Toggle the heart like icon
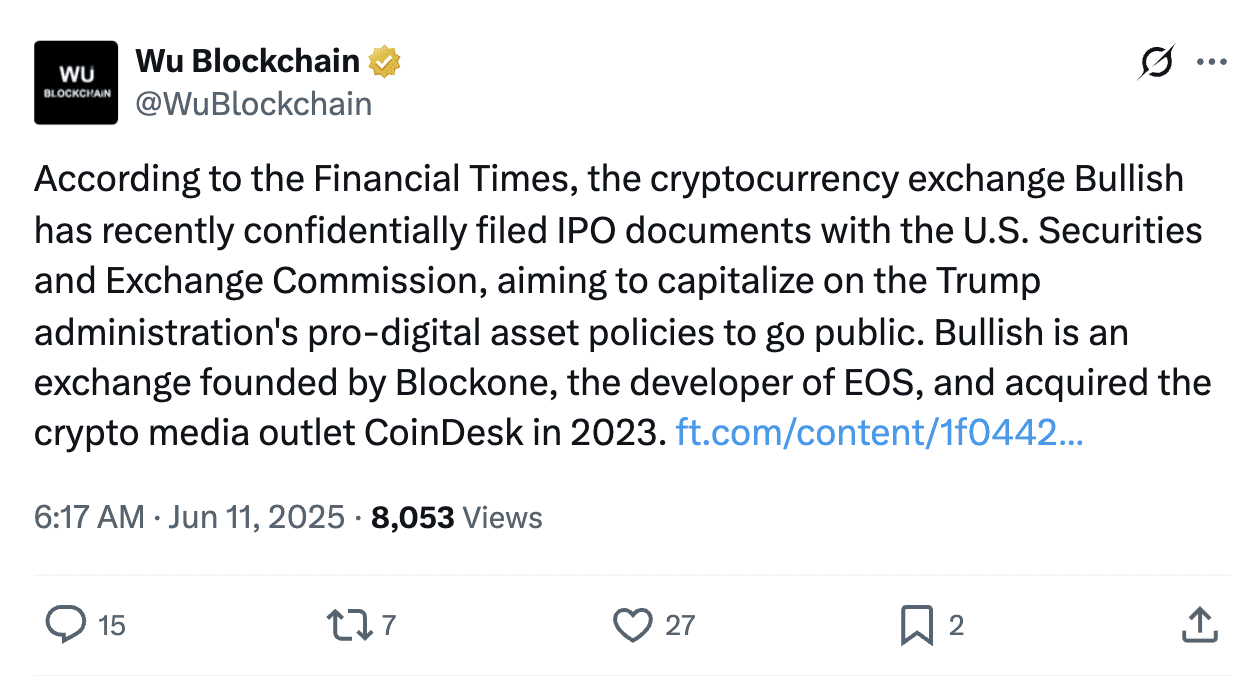Image resolution: width=1260 pixels, height=678 pixels. (x=633, y=626)
